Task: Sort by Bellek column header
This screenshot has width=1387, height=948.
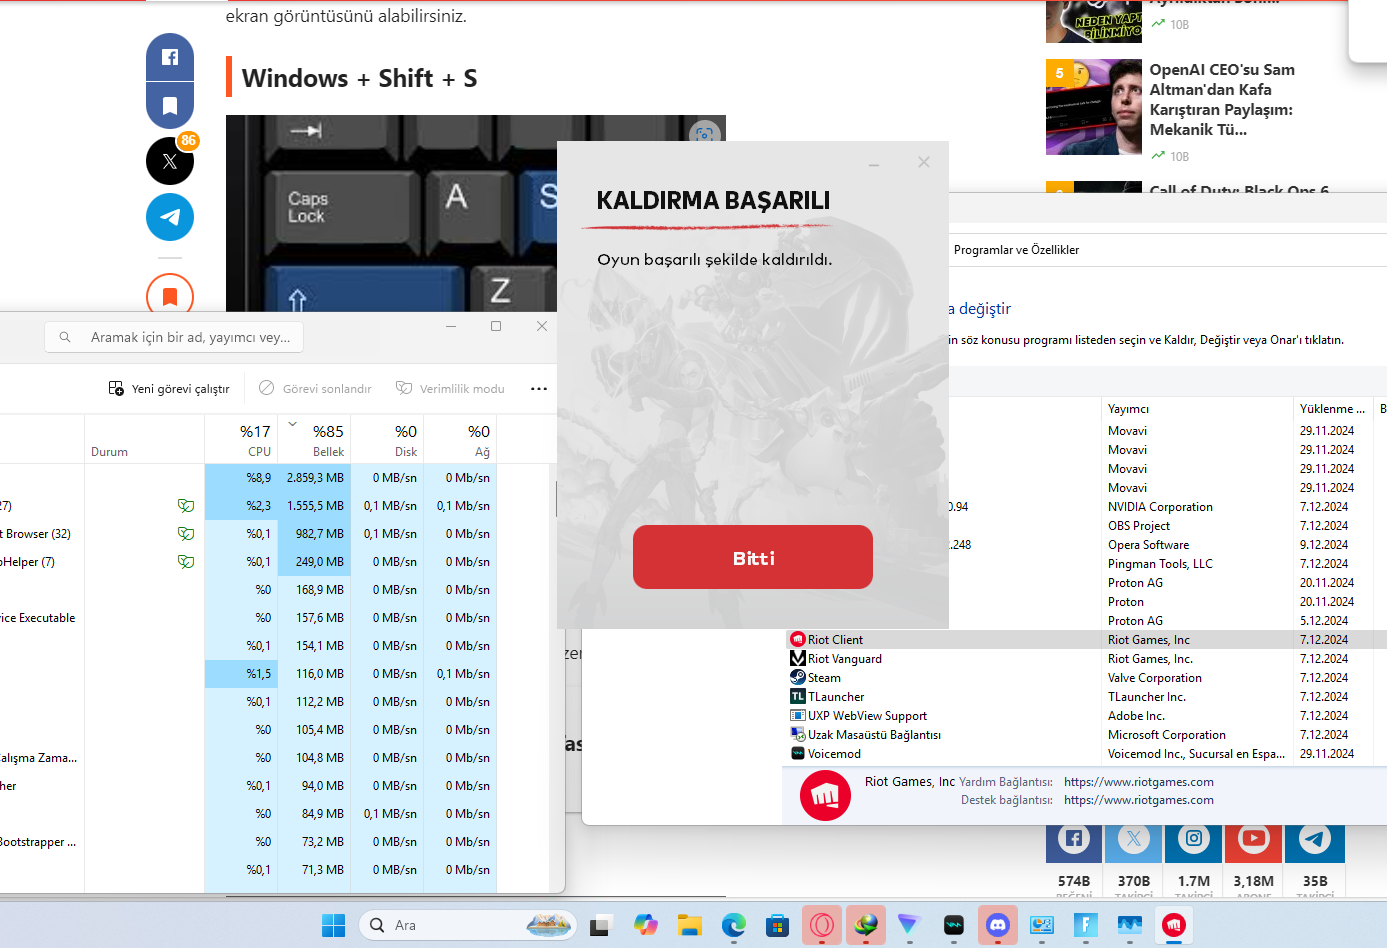Action: 314,440
